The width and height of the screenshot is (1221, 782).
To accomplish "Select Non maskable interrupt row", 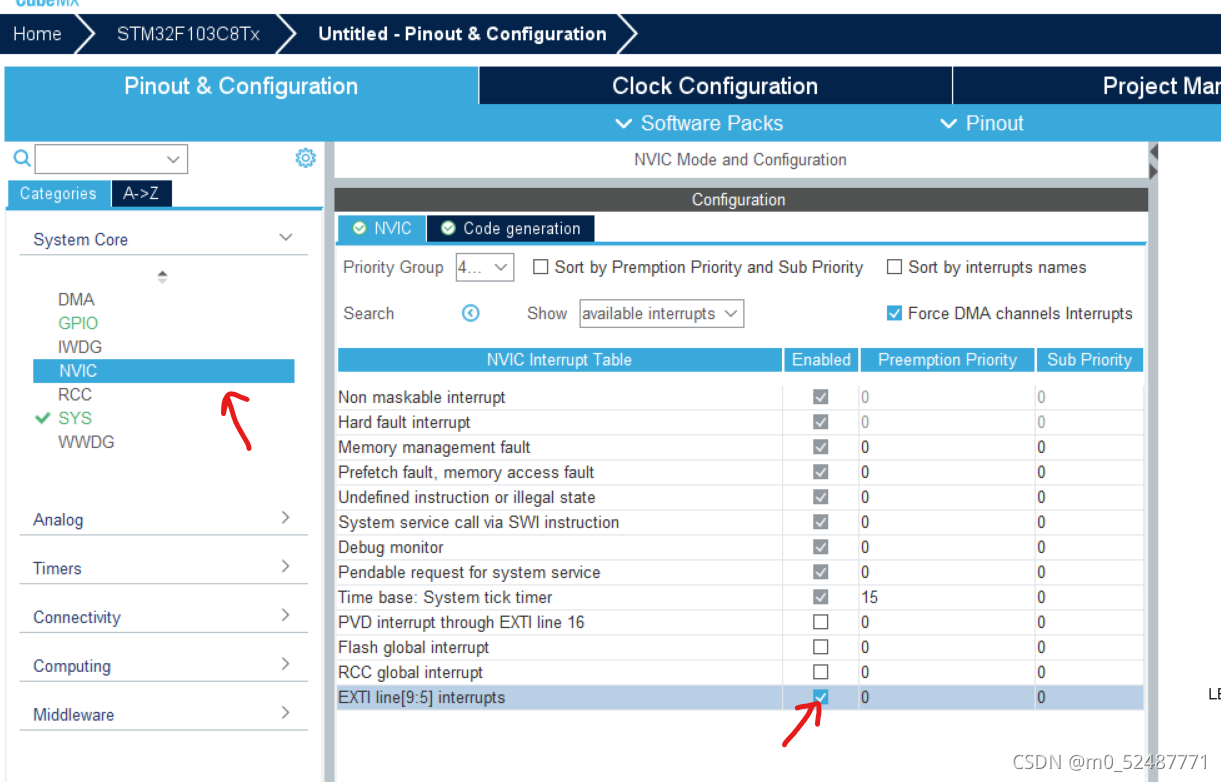I will pos(740,397).
